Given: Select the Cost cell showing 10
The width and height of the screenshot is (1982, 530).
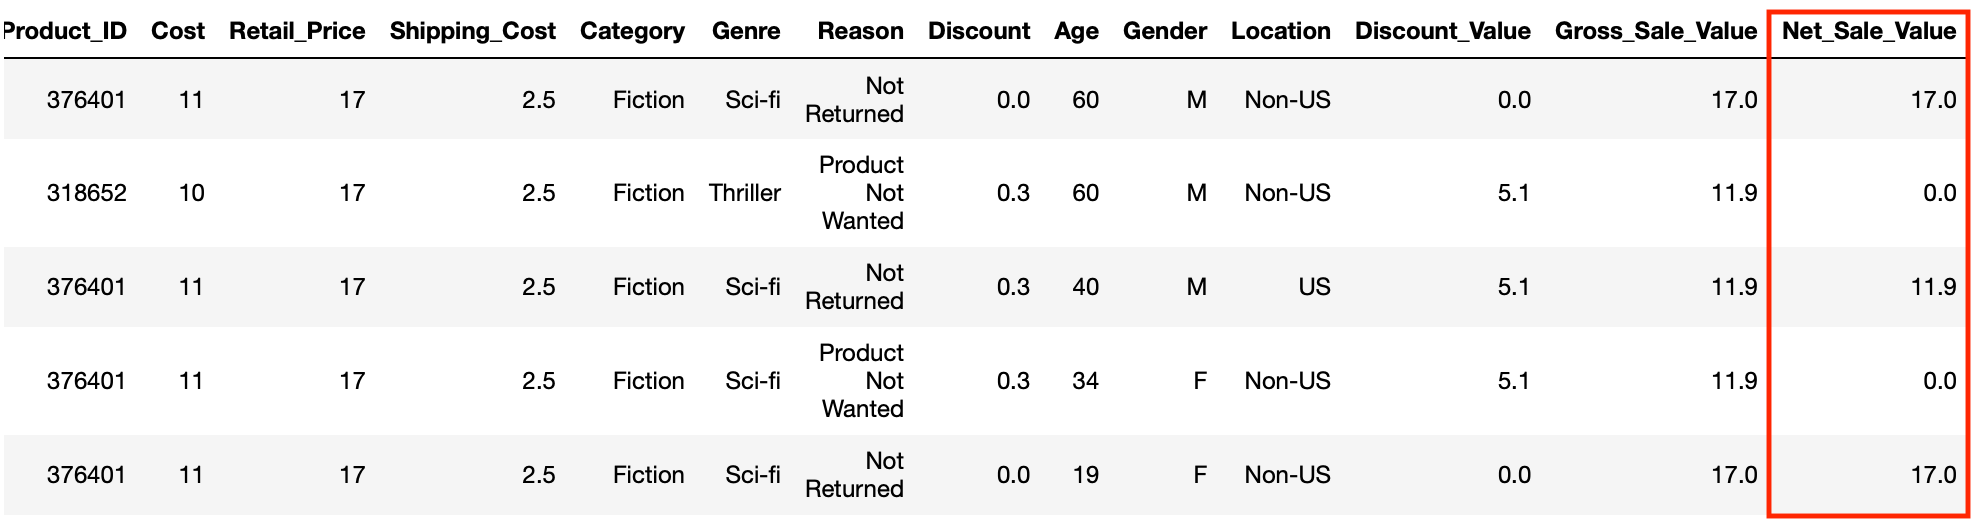Looking at the screenshot, I should coord(191,193).
